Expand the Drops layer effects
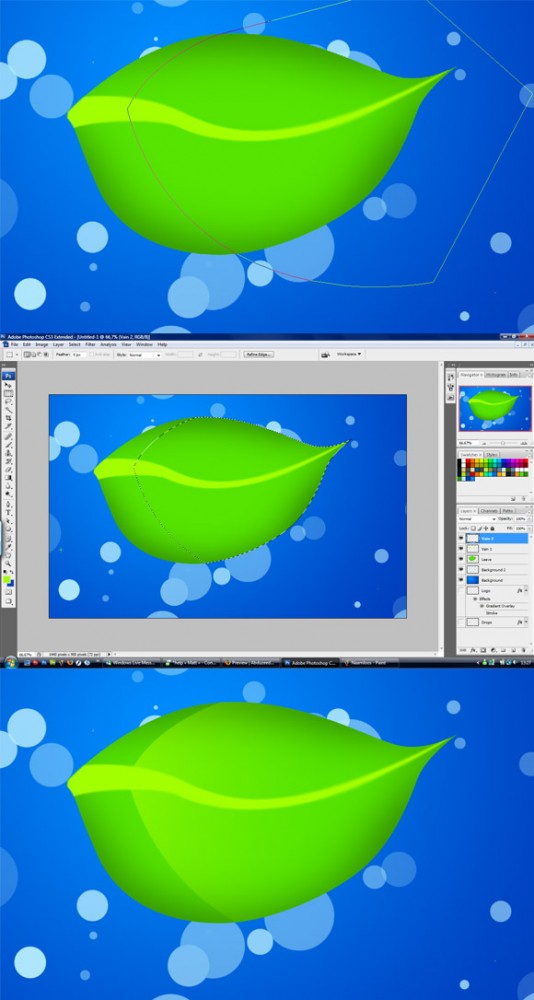Image resolution: width=534 pixels, height=1000 pixels. (526, 622)
